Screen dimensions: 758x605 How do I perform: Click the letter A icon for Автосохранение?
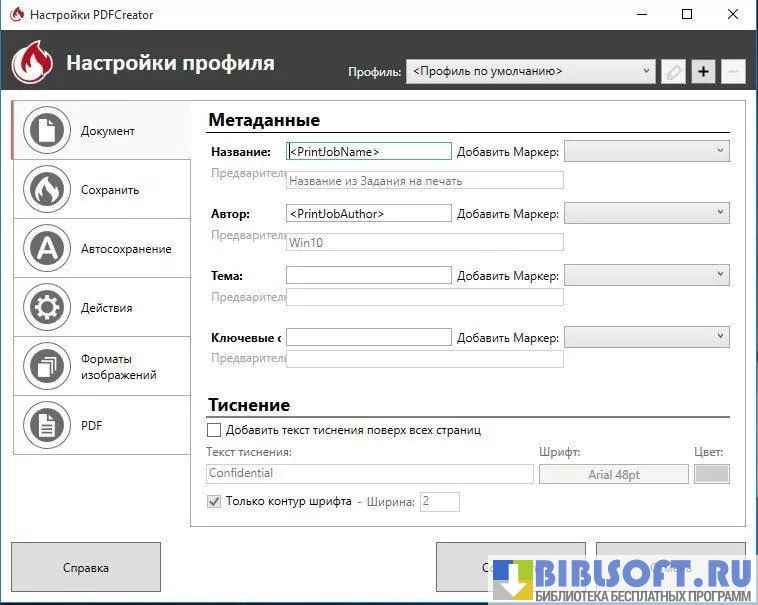[47, 249]
